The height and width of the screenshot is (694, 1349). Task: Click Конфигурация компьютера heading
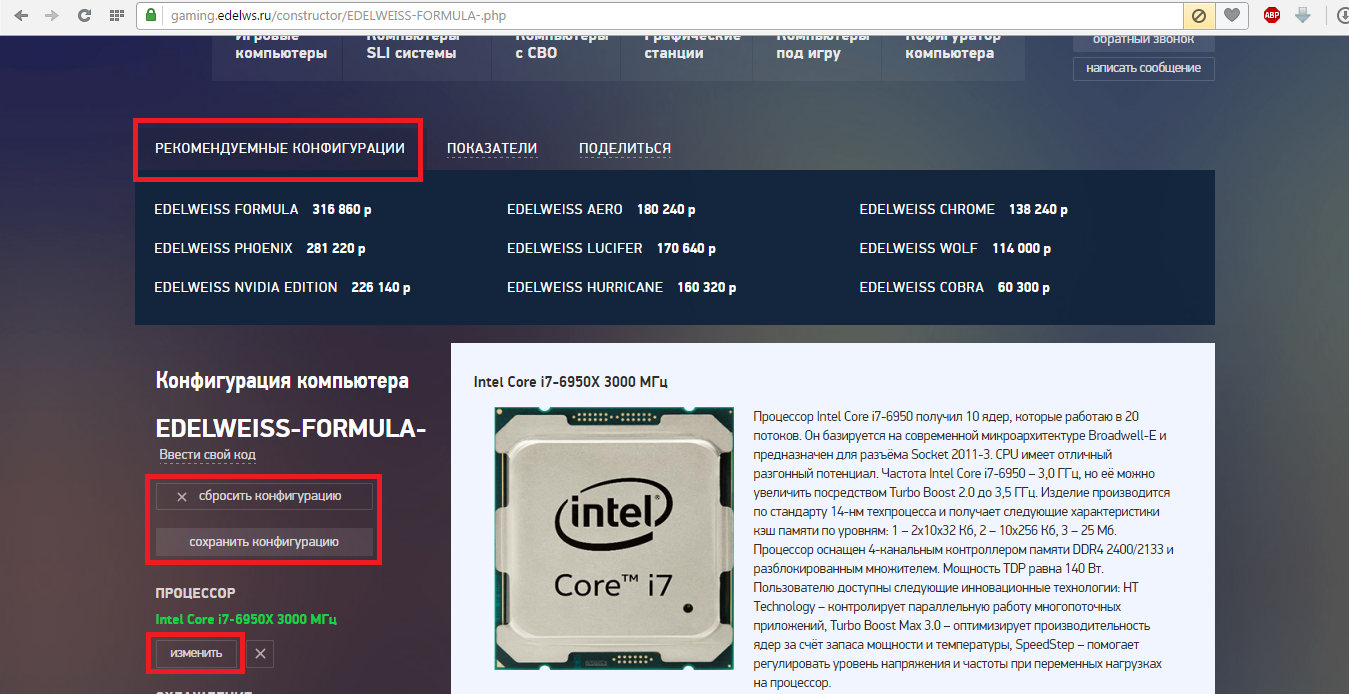[282, 381]
